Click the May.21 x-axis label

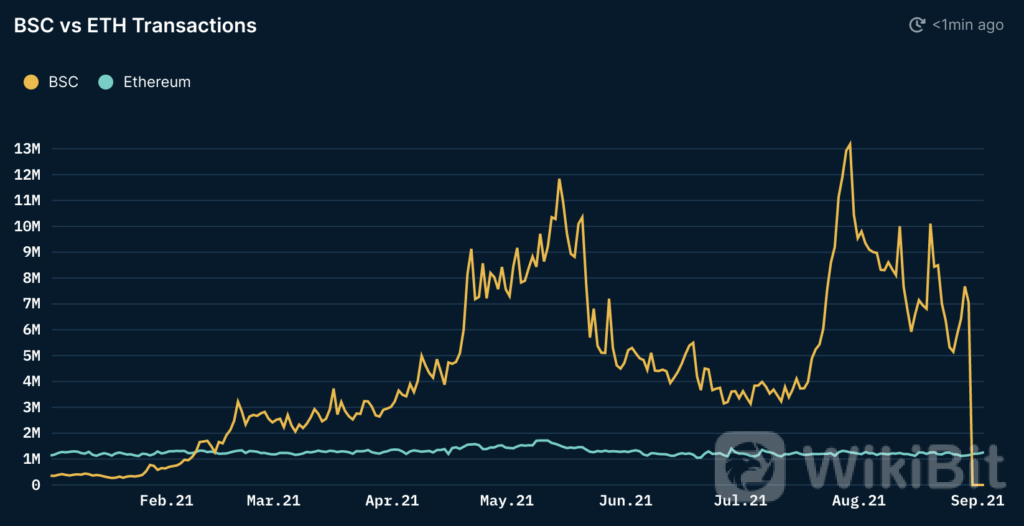tap(507, 501)
